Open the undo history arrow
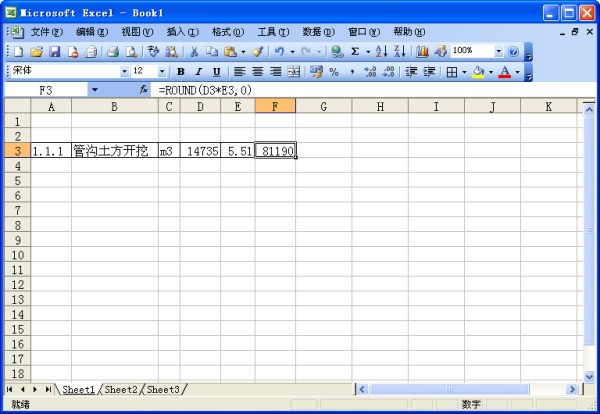The image size is (600, 414). pos(292,51)
